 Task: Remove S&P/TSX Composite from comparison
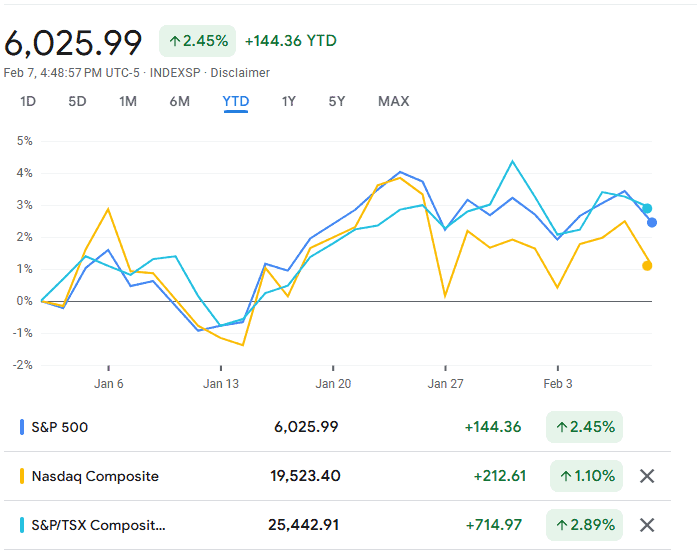tap(647, 525)
